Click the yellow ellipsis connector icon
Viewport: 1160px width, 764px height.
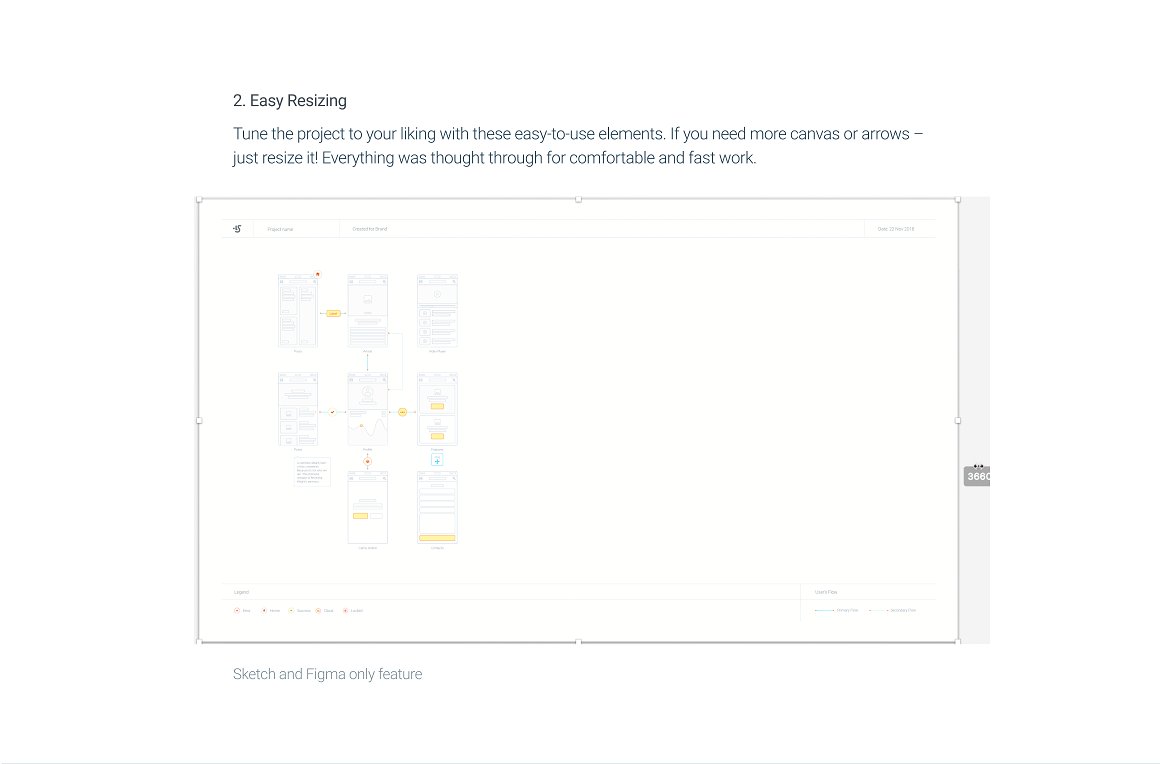coord(402,411)
